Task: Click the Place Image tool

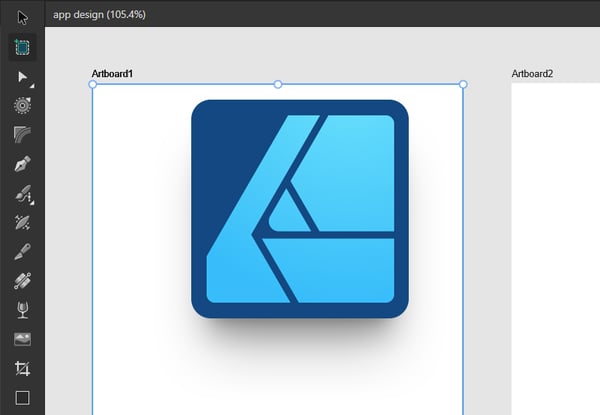Action: pos(22,339)
